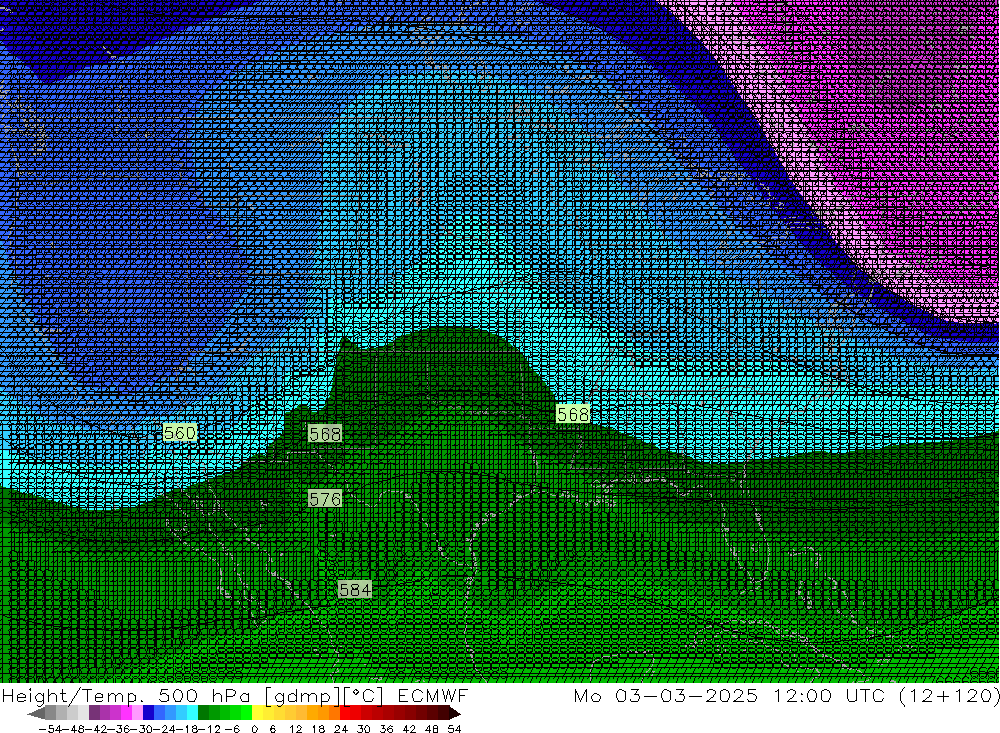The width and height of the screenshot is (1000, 733).
Task: Click the "30" legend value
Action: pos(364,729)
